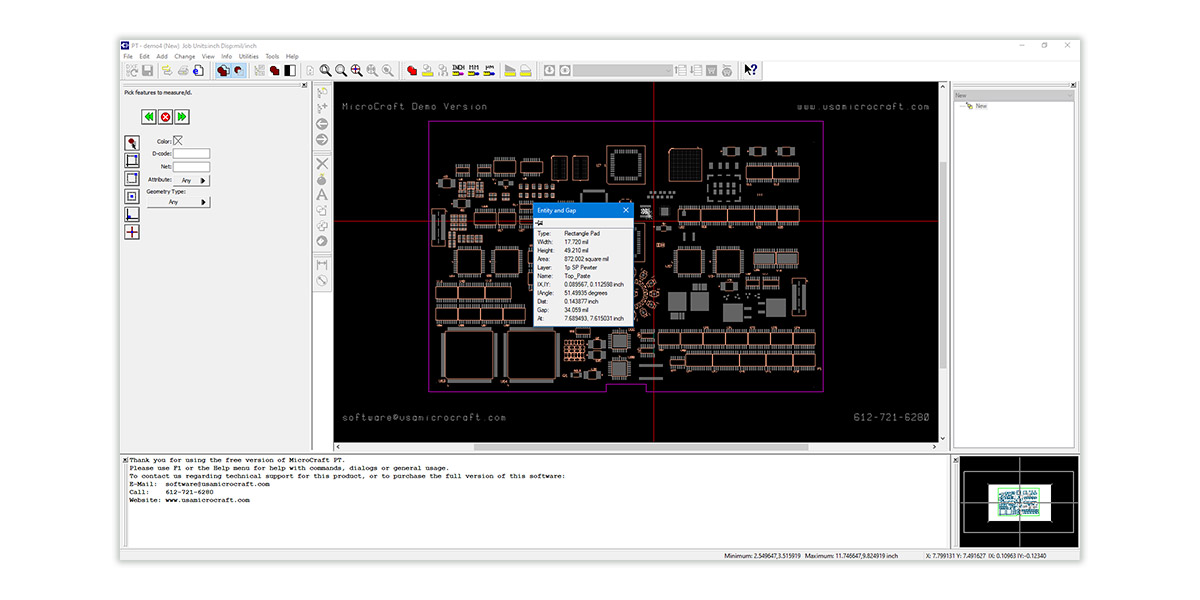Click the Minimum coordinates in status bar
Screen dimensions: 1200x600
pos(761,555)
